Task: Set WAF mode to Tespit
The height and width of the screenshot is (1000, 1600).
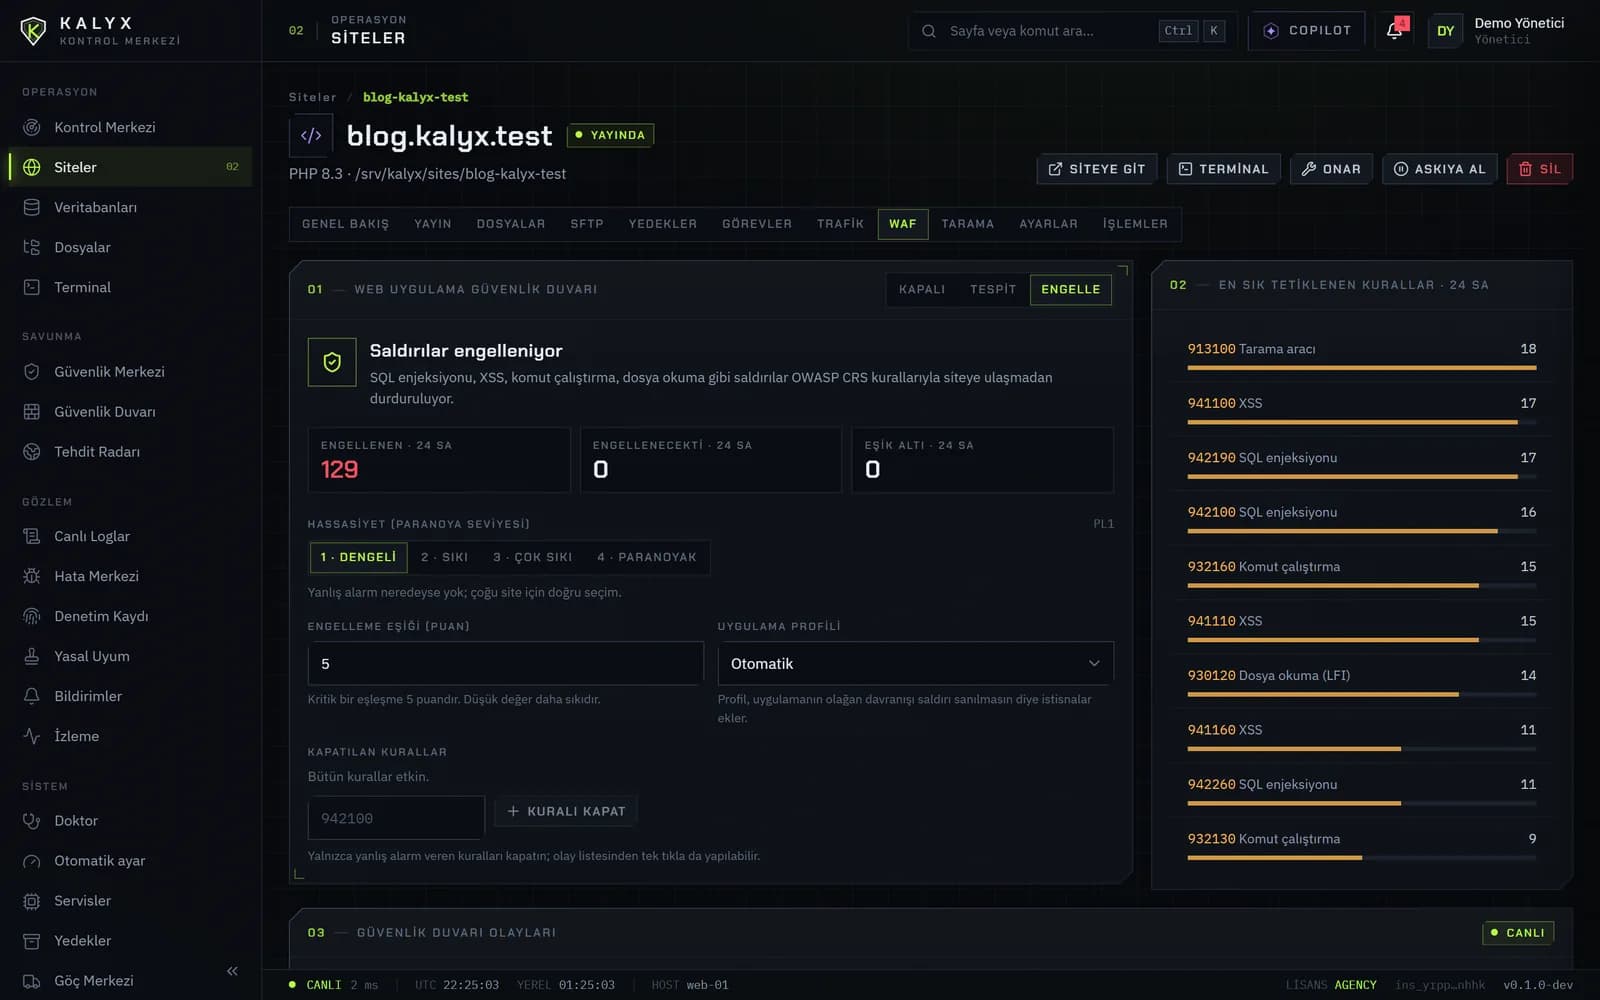Action: [993, 289]
